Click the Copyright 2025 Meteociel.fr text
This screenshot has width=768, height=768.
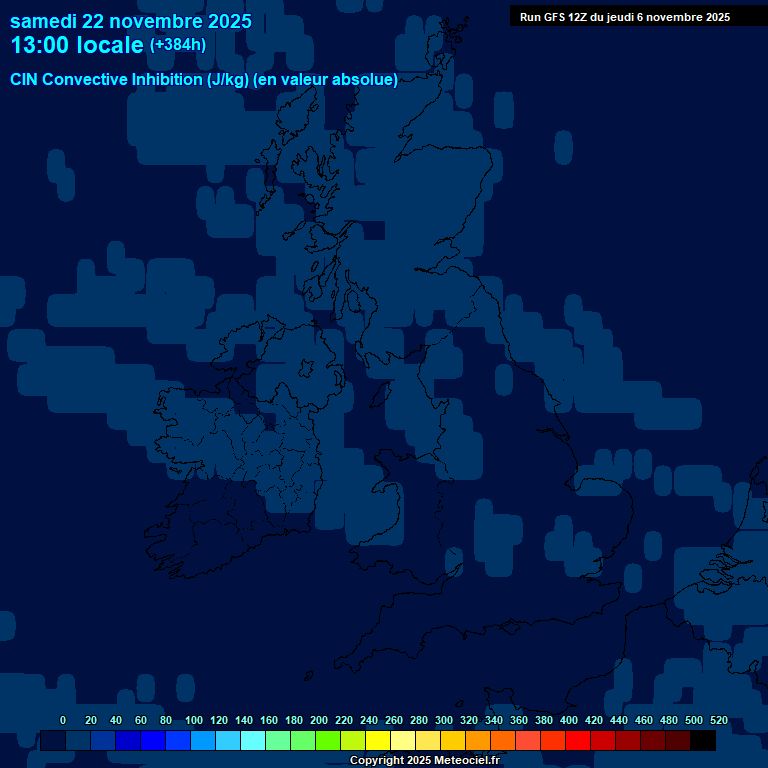(x=424, y=761)
